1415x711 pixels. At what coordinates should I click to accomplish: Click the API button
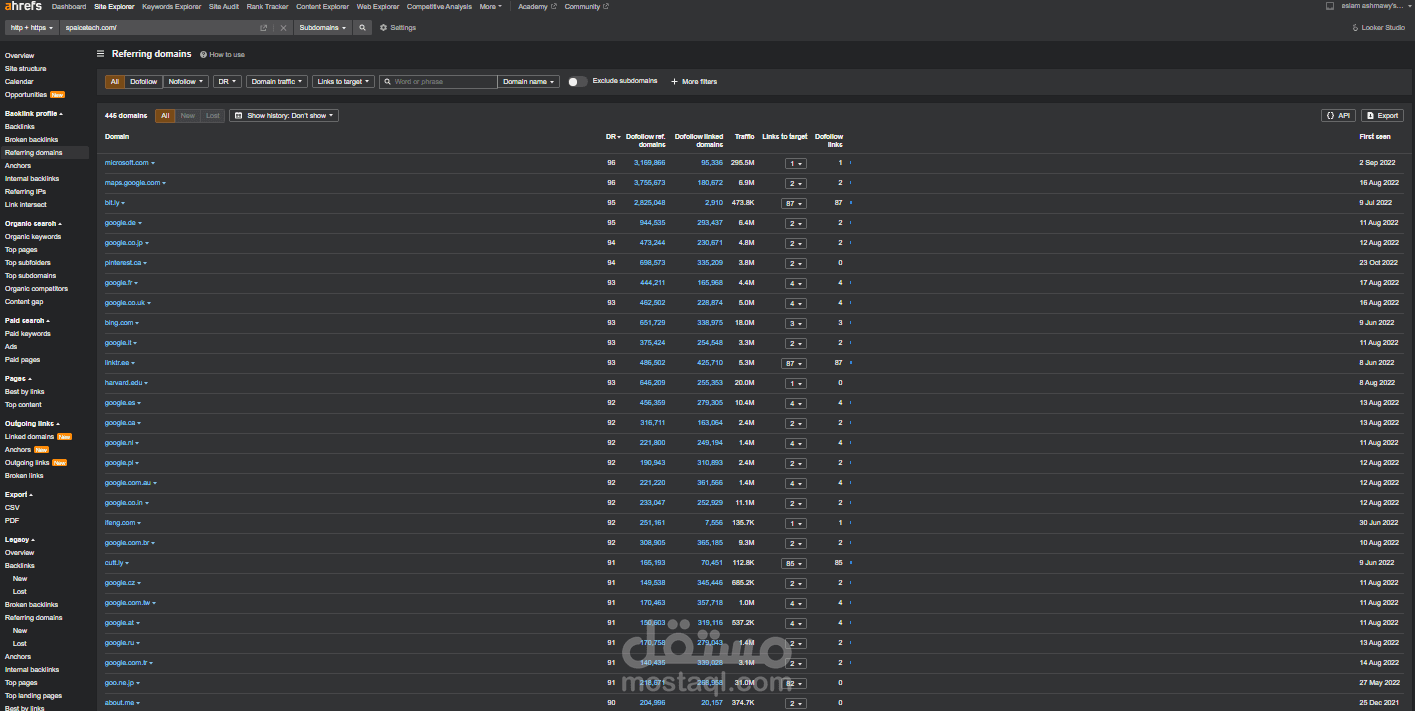1338,116
